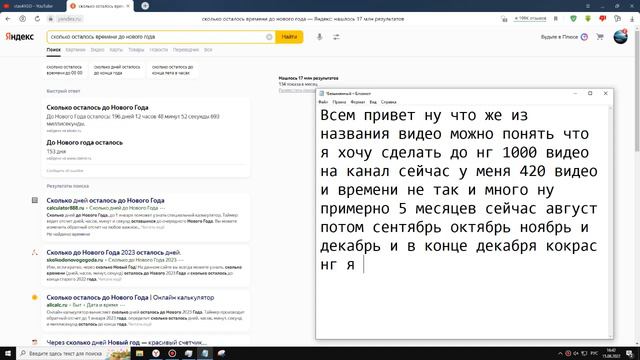
Task: Click the Notepad vertical scrollbar
Action: [x=611, y=222]
